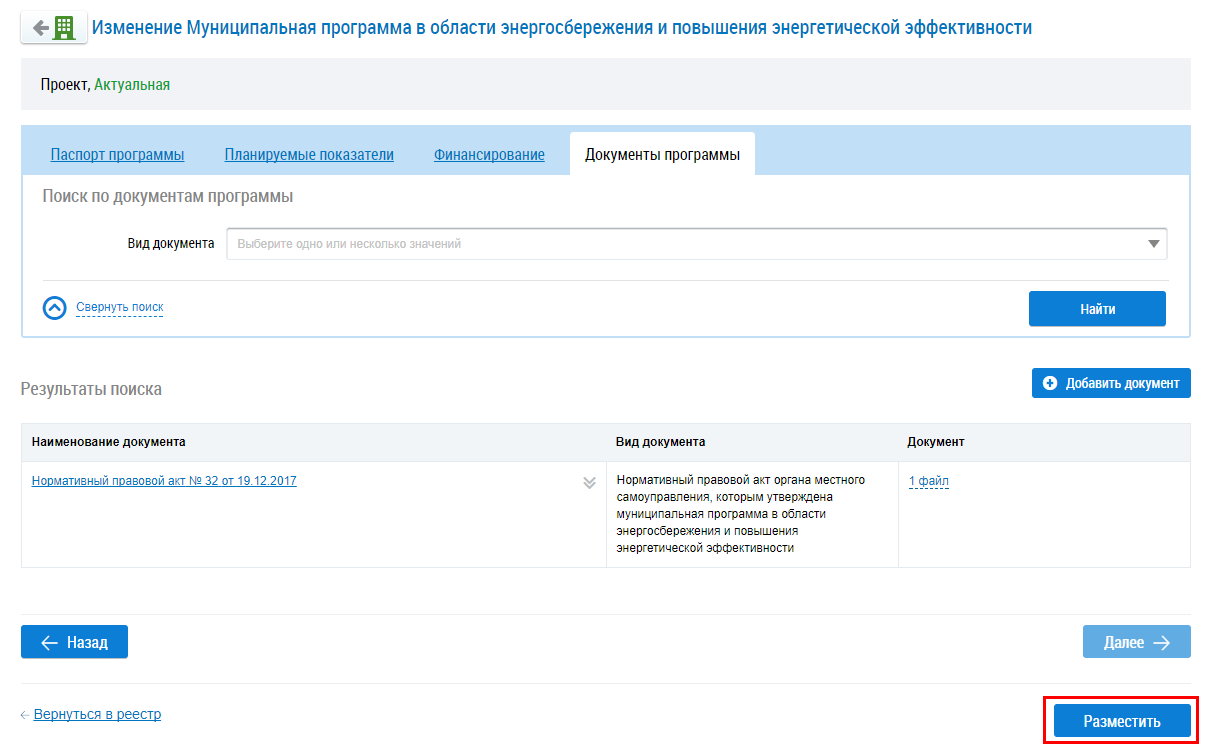This screenshot has height=745, width=1209.
Task: Expand row details with double-chevron icon
Action: click(589, 483)
